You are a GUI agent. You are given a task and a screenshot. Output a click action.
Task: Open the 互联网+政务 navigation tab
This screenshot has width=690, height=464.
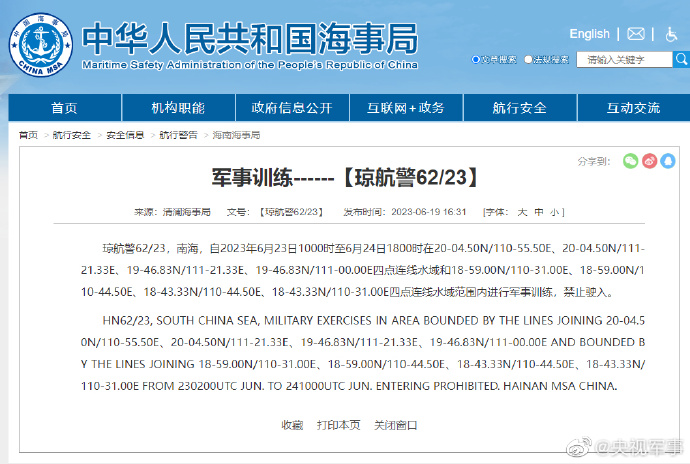click(406, 108)
